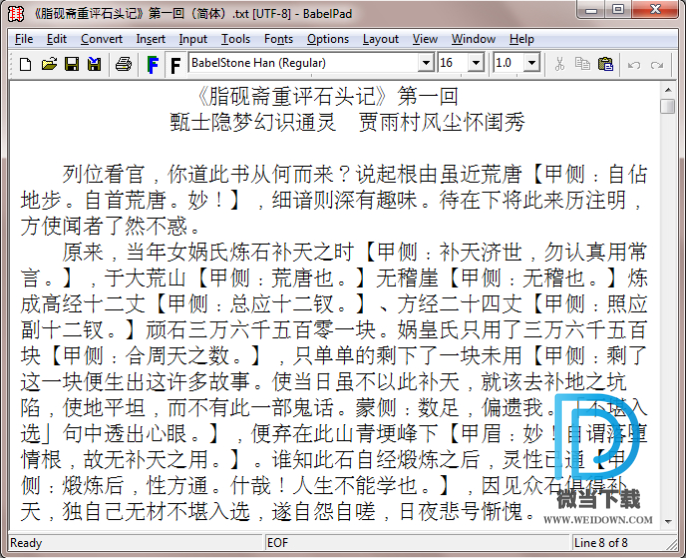Click the Line 8 of 8 status
686x558 pixels.
601,543
